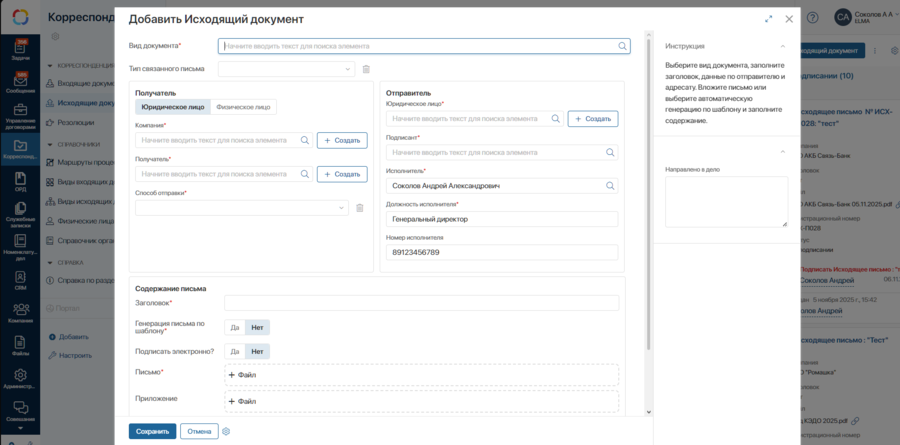Click the search icon in Вид документа field
The image size is (900, 445).
point(622,46)
